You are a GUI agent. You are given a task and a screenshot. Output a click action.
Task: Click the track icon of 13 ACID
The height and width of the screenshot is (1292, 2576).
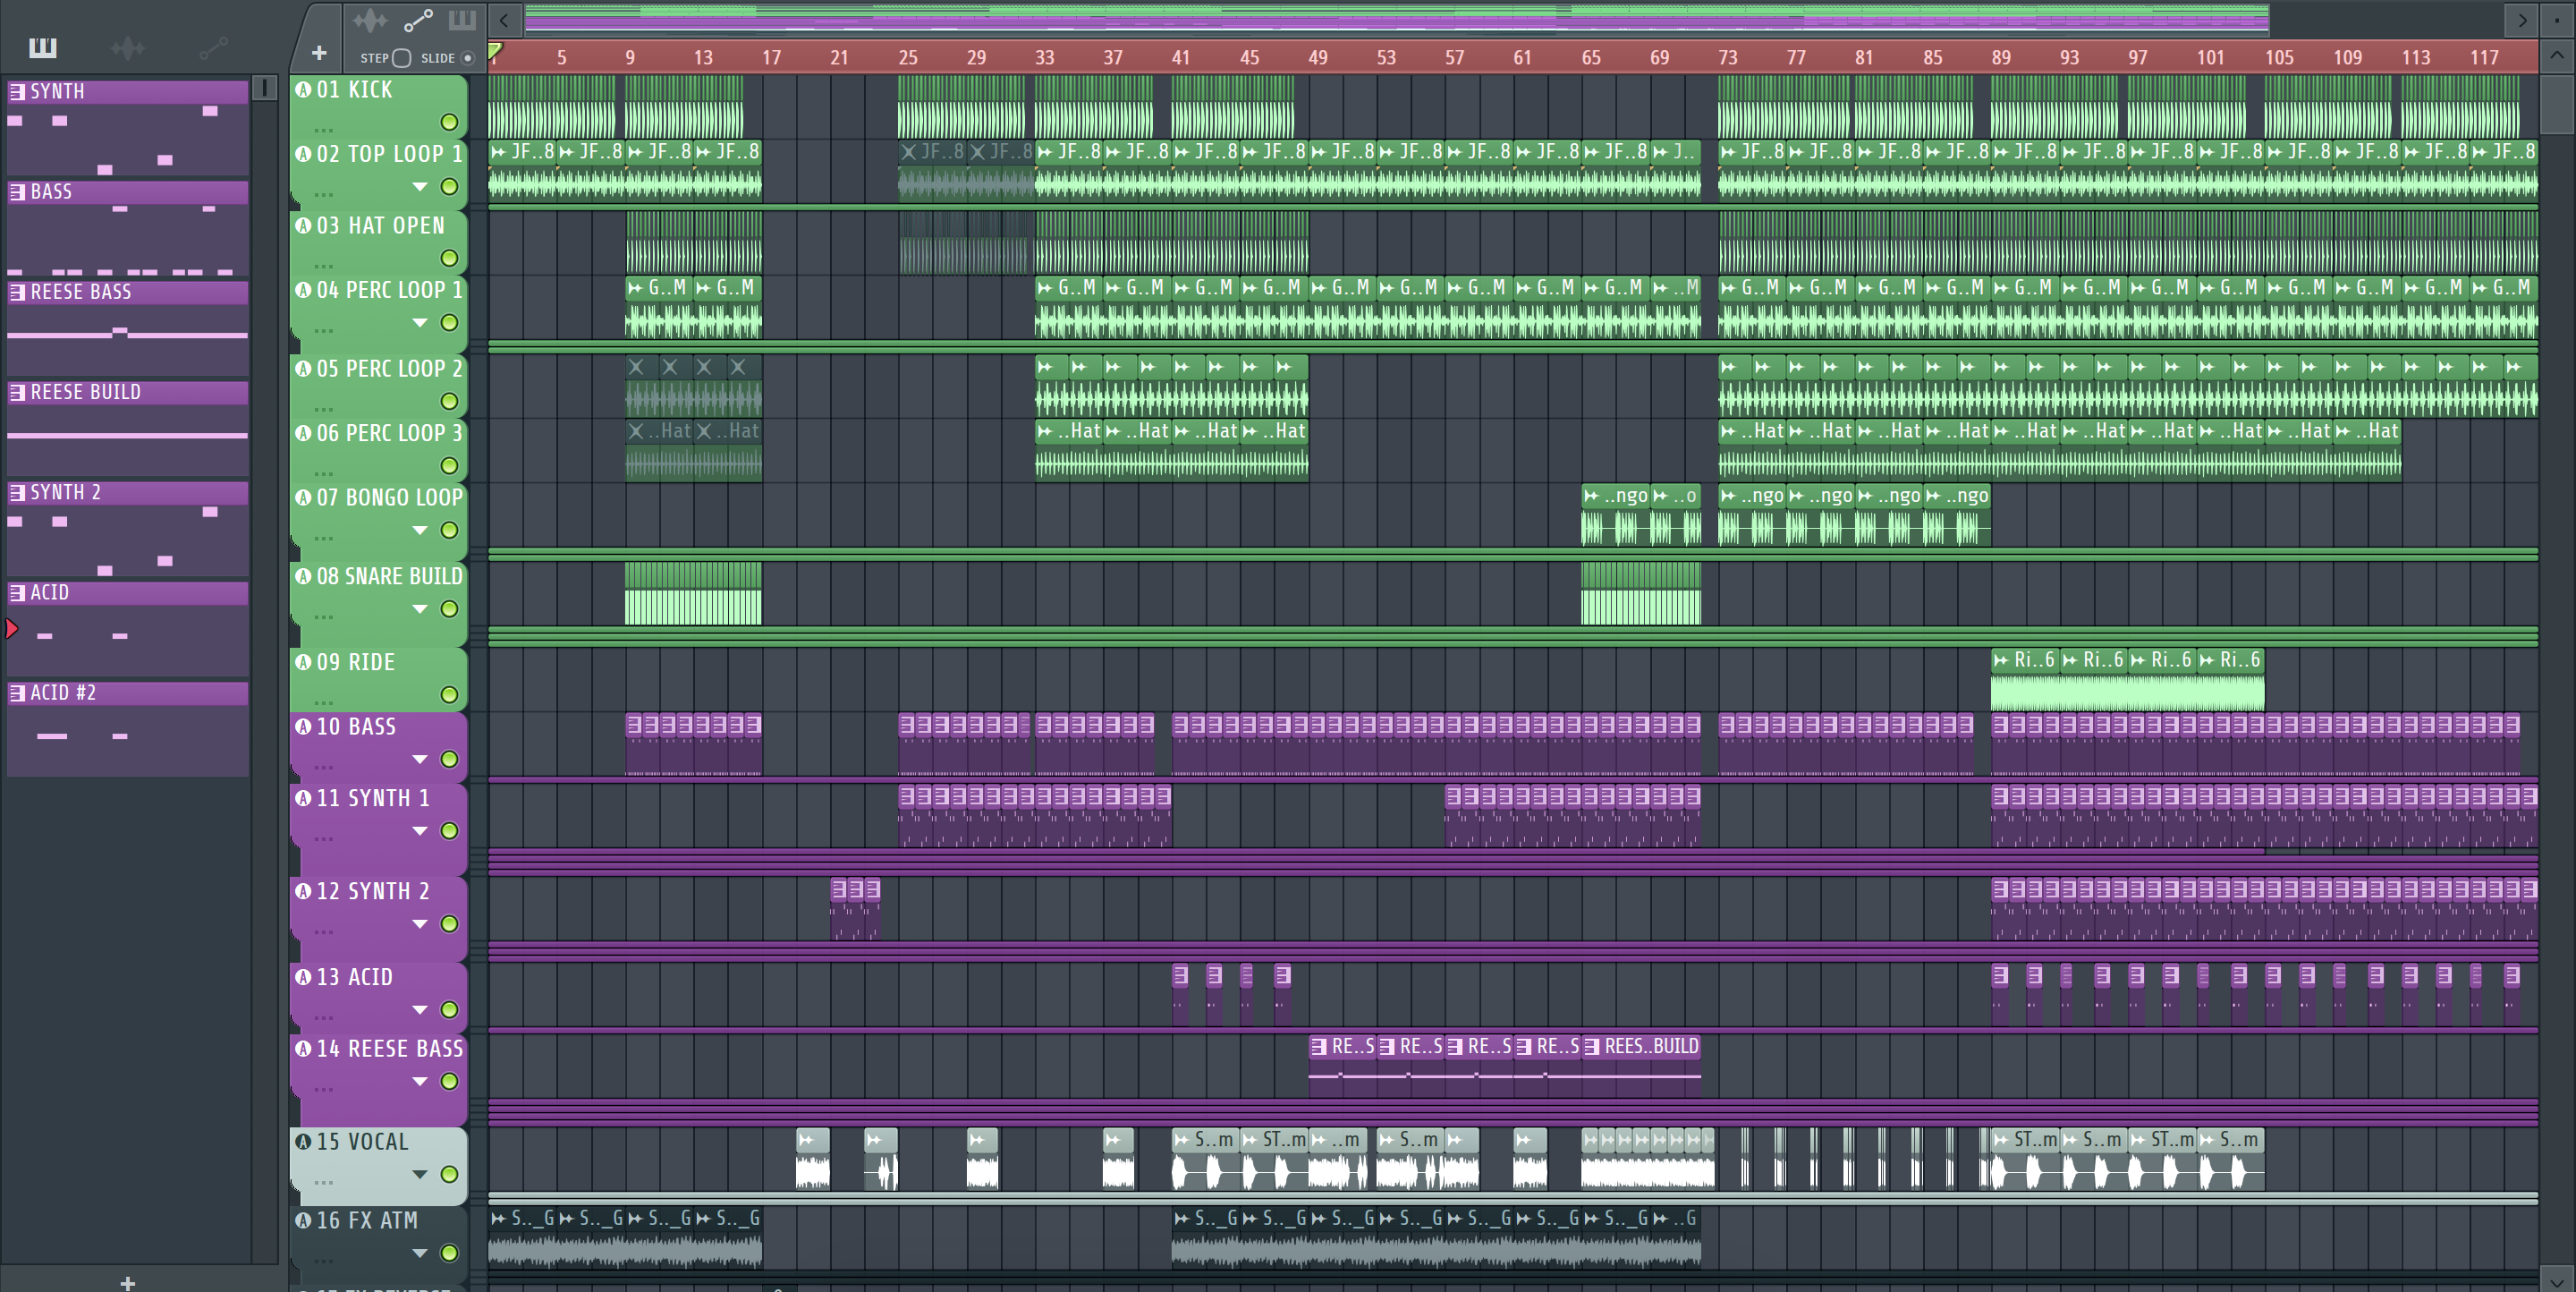pos(303,977)
